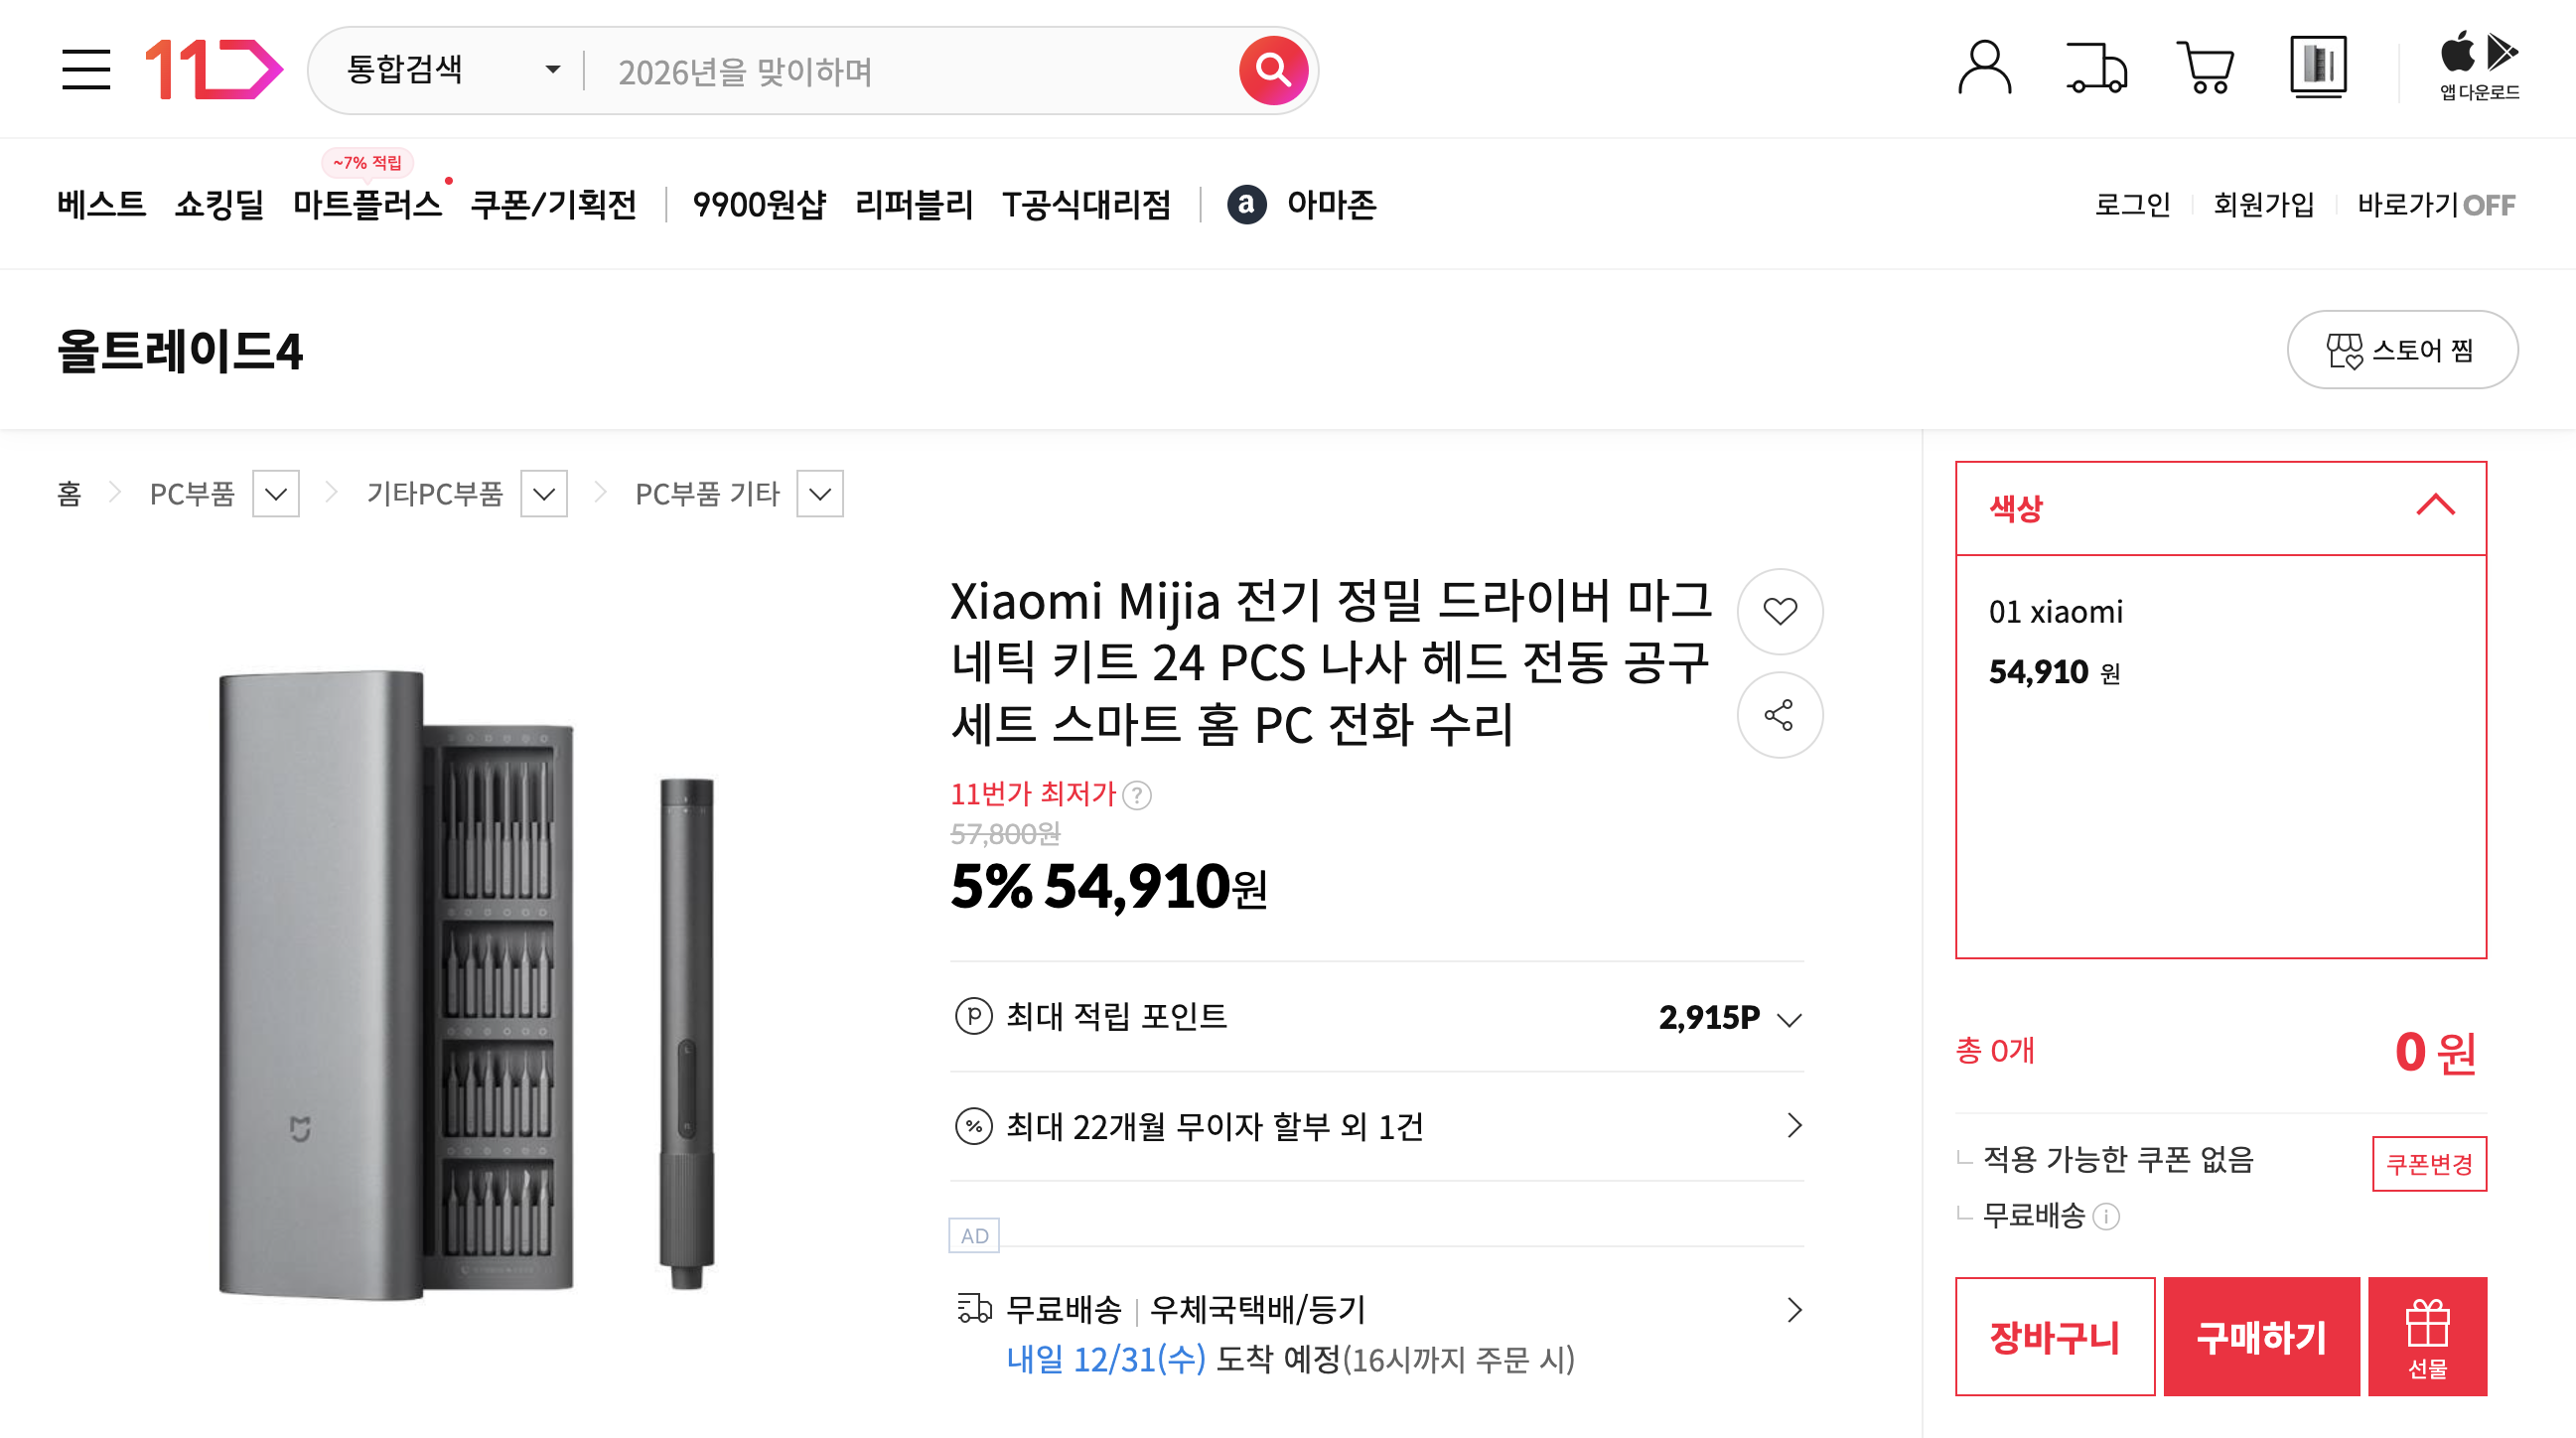The width and height of the screenshot is (2576, 1438).
Task: Click the search input field
Action: tap(900, 70)
